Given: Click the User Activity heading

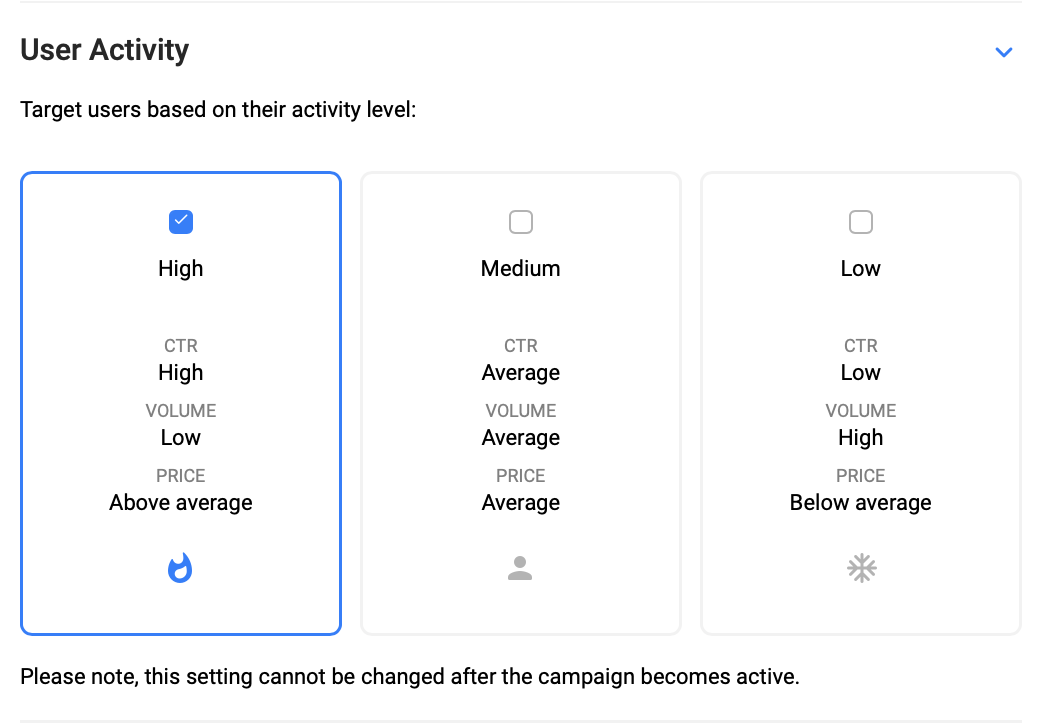Looking at the screenshot, I should point(105,50).
